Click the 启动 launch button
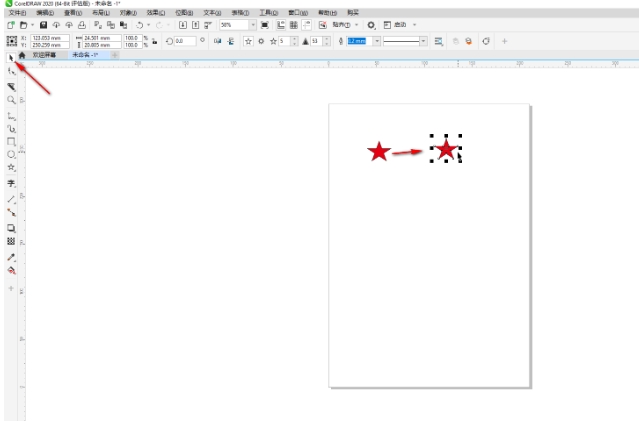 coord(400,24)
